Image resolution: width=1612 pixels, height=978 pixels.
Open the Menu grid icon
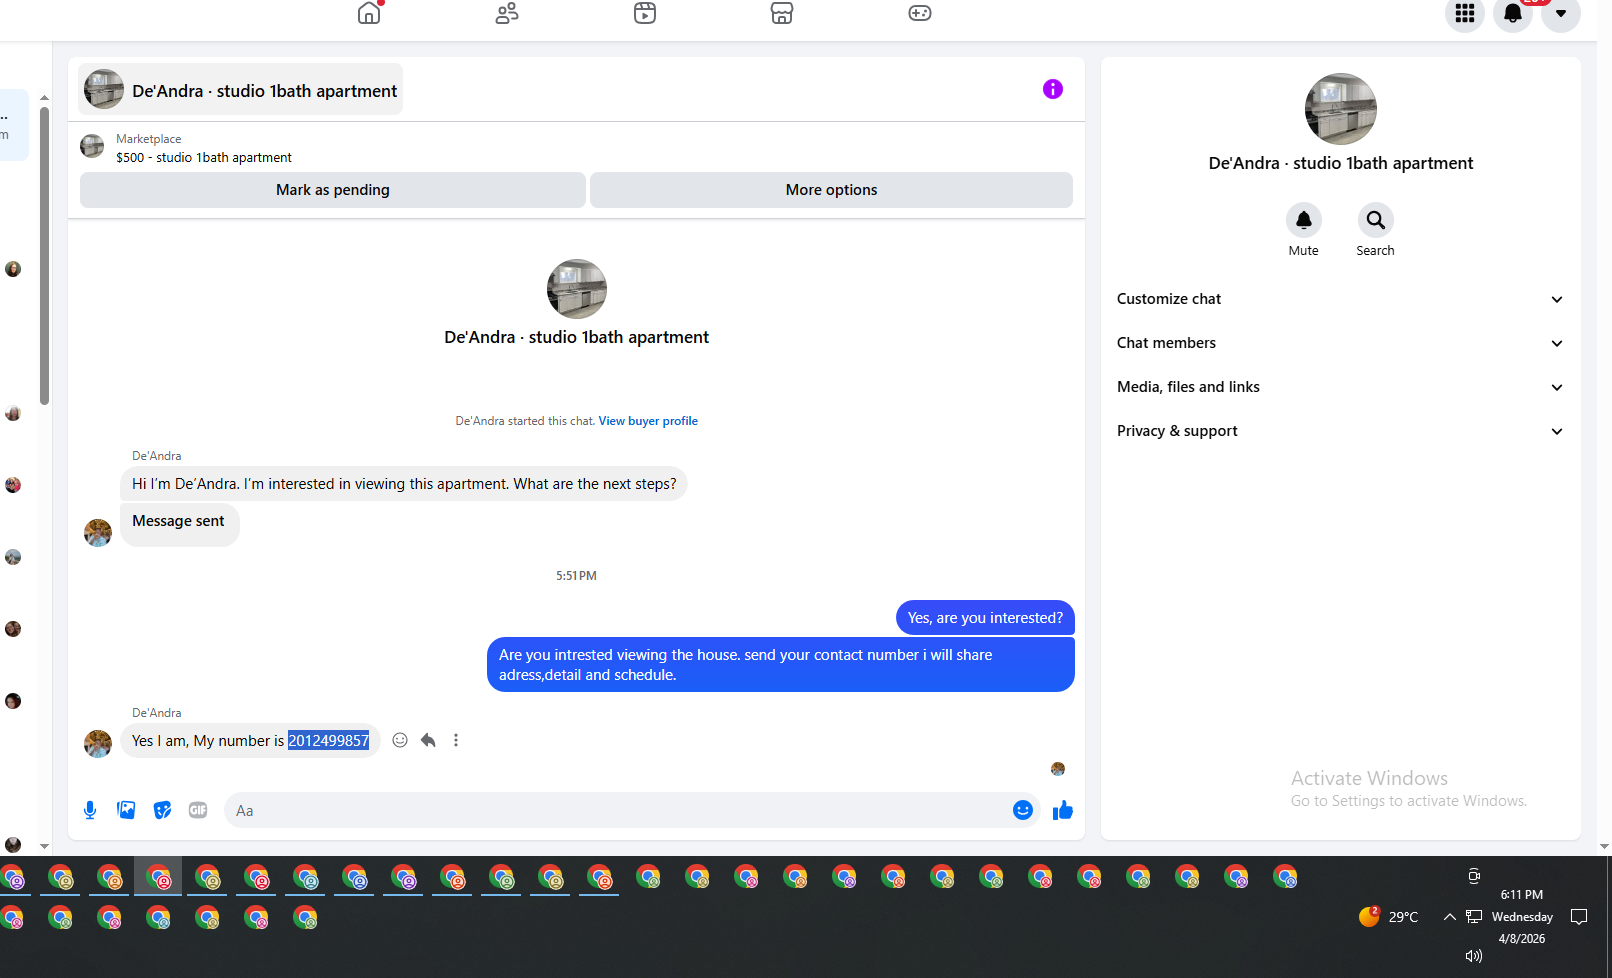tap(1465, 13)
